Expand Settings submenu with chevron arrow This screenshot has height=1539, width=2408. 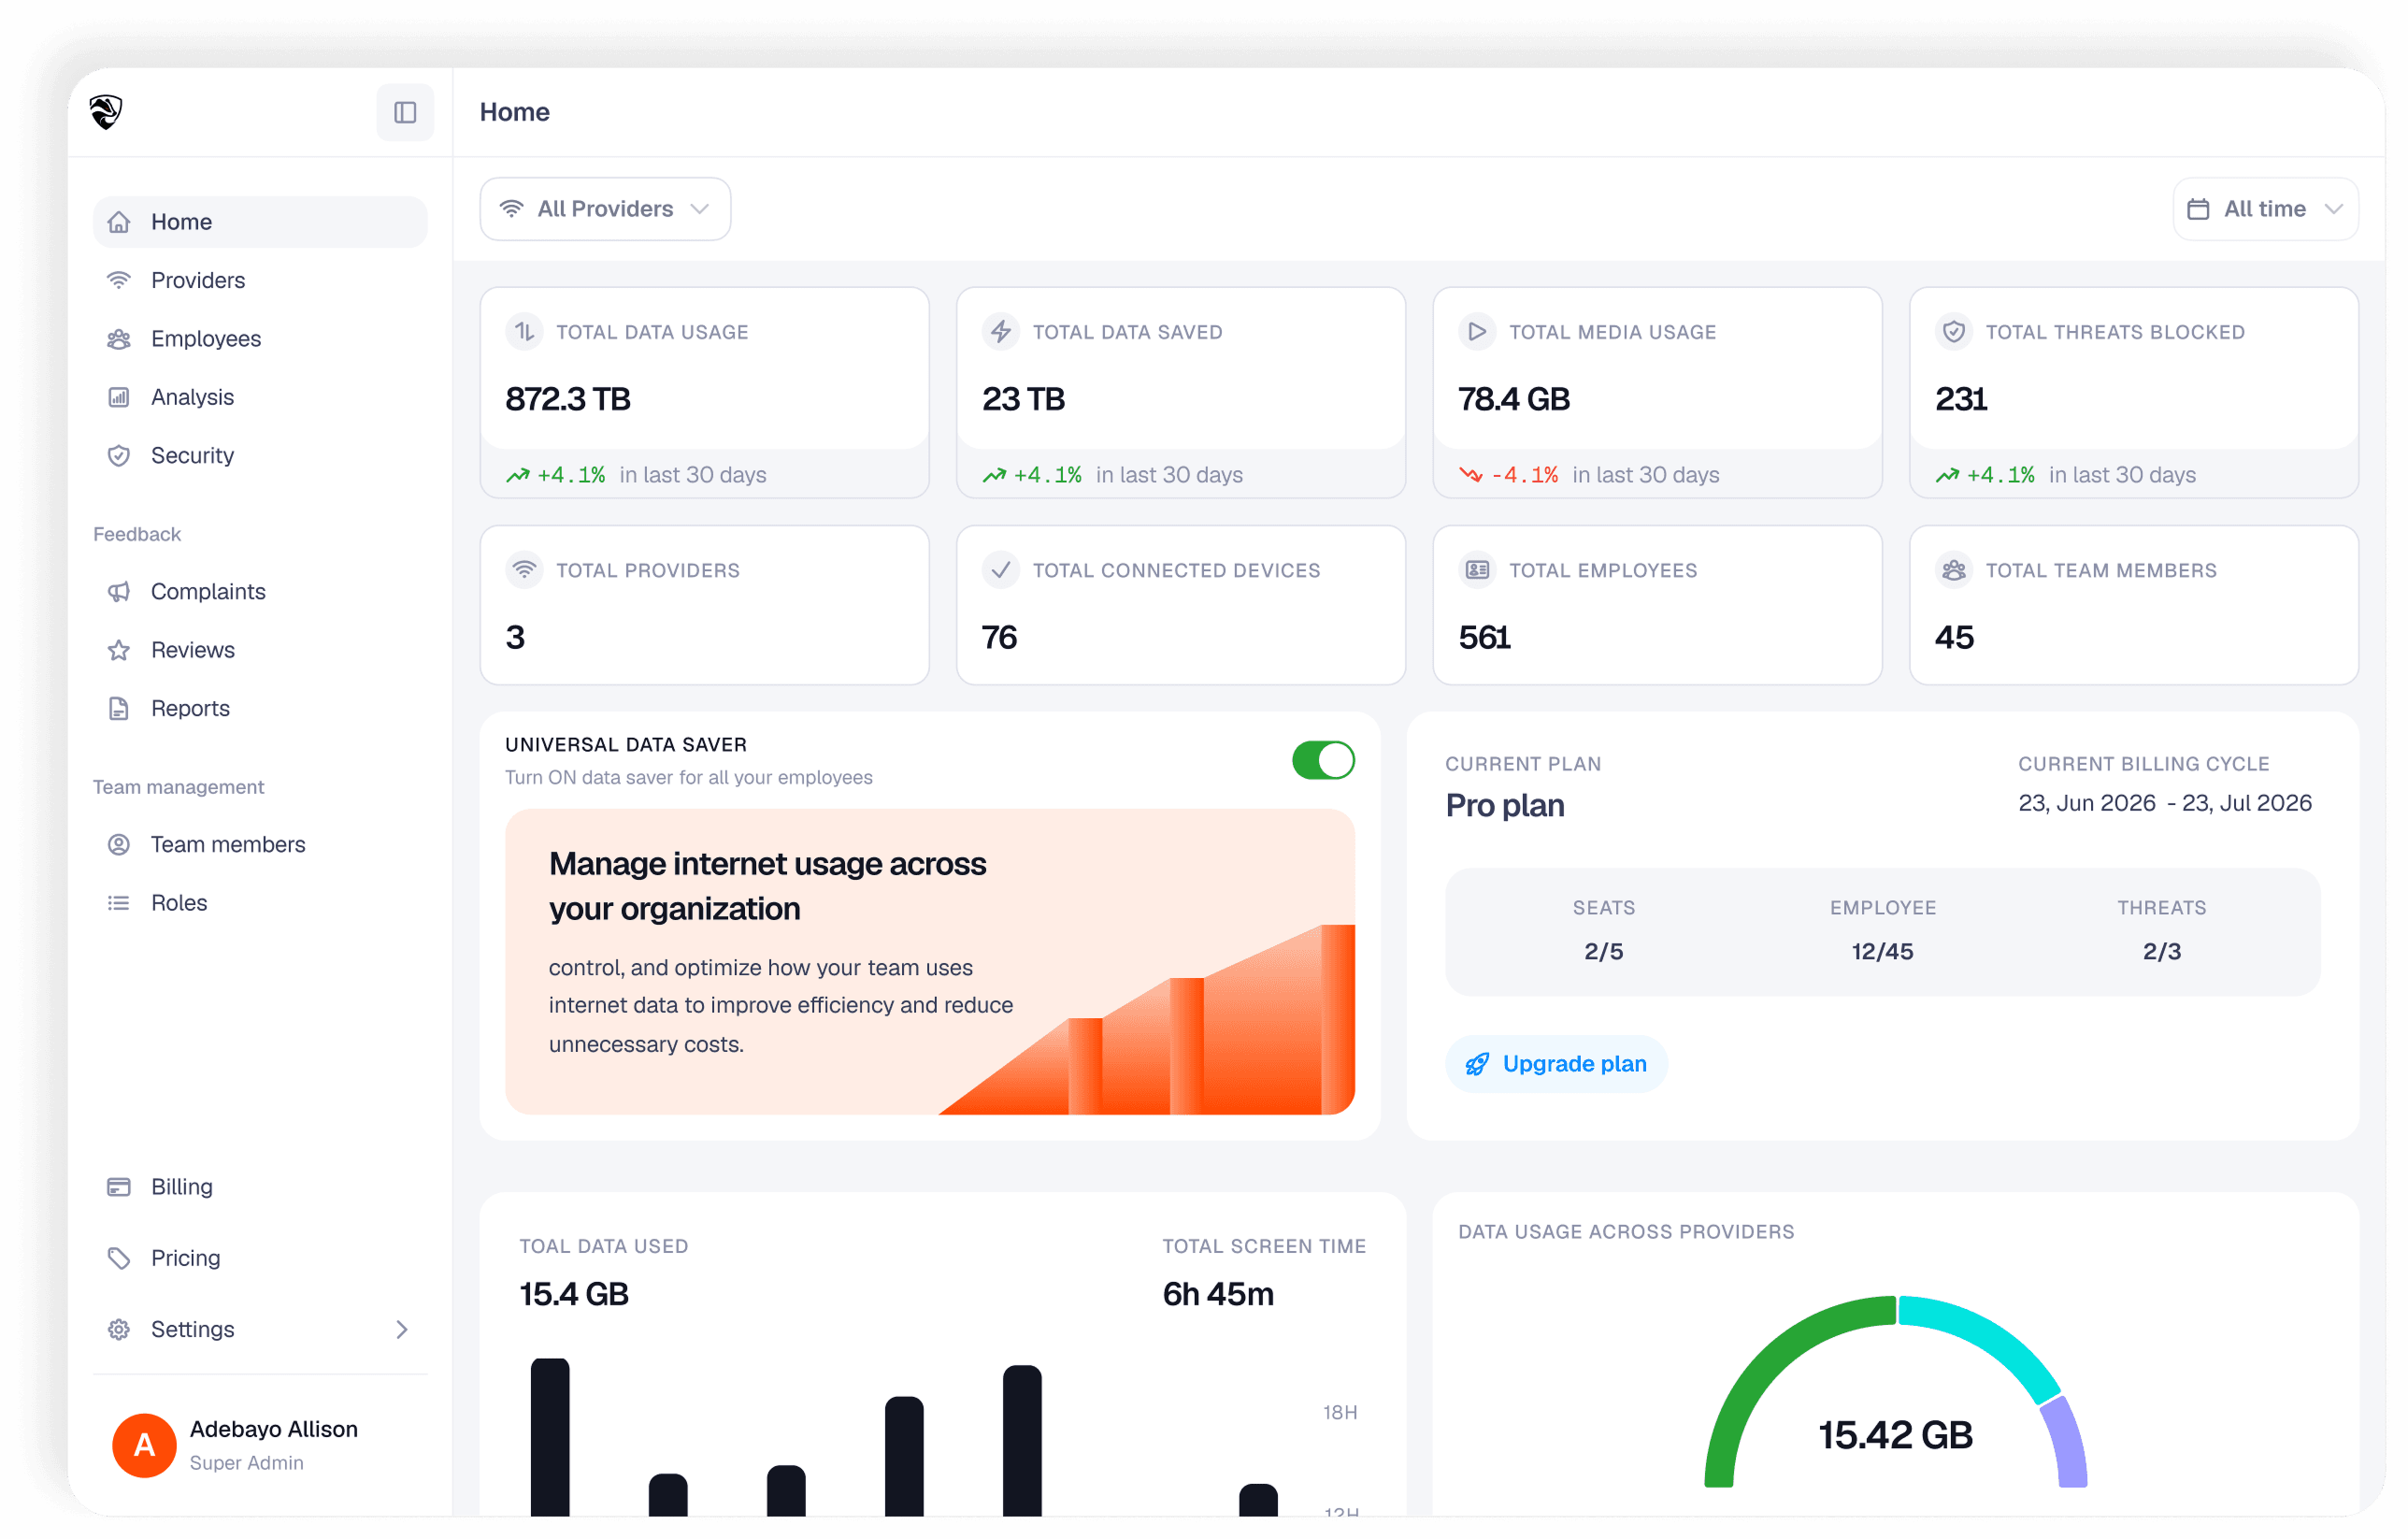point(402,1329)
